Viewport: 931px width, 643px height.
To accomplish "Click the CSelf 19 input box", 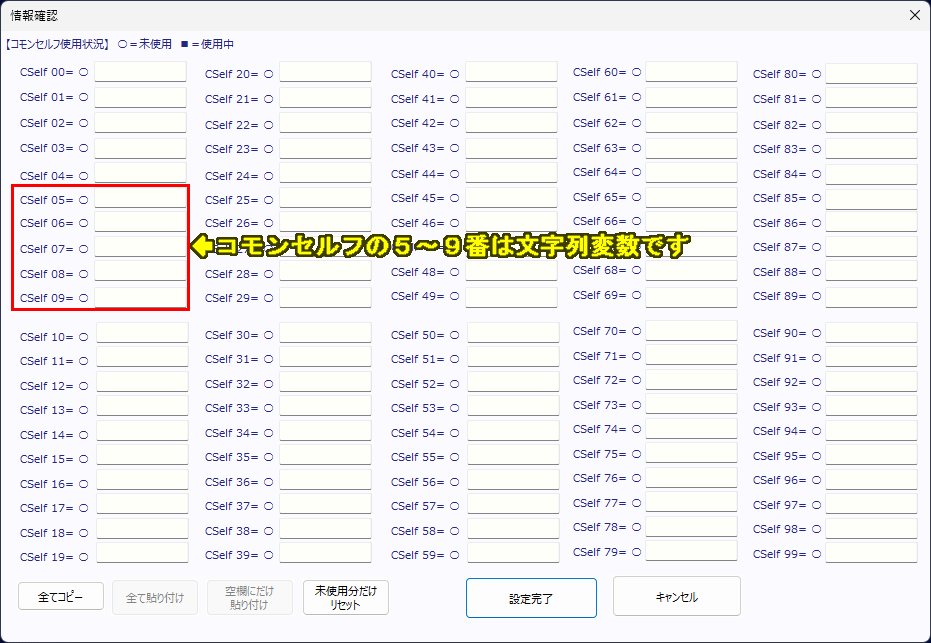I will click(x=142, y=557).
